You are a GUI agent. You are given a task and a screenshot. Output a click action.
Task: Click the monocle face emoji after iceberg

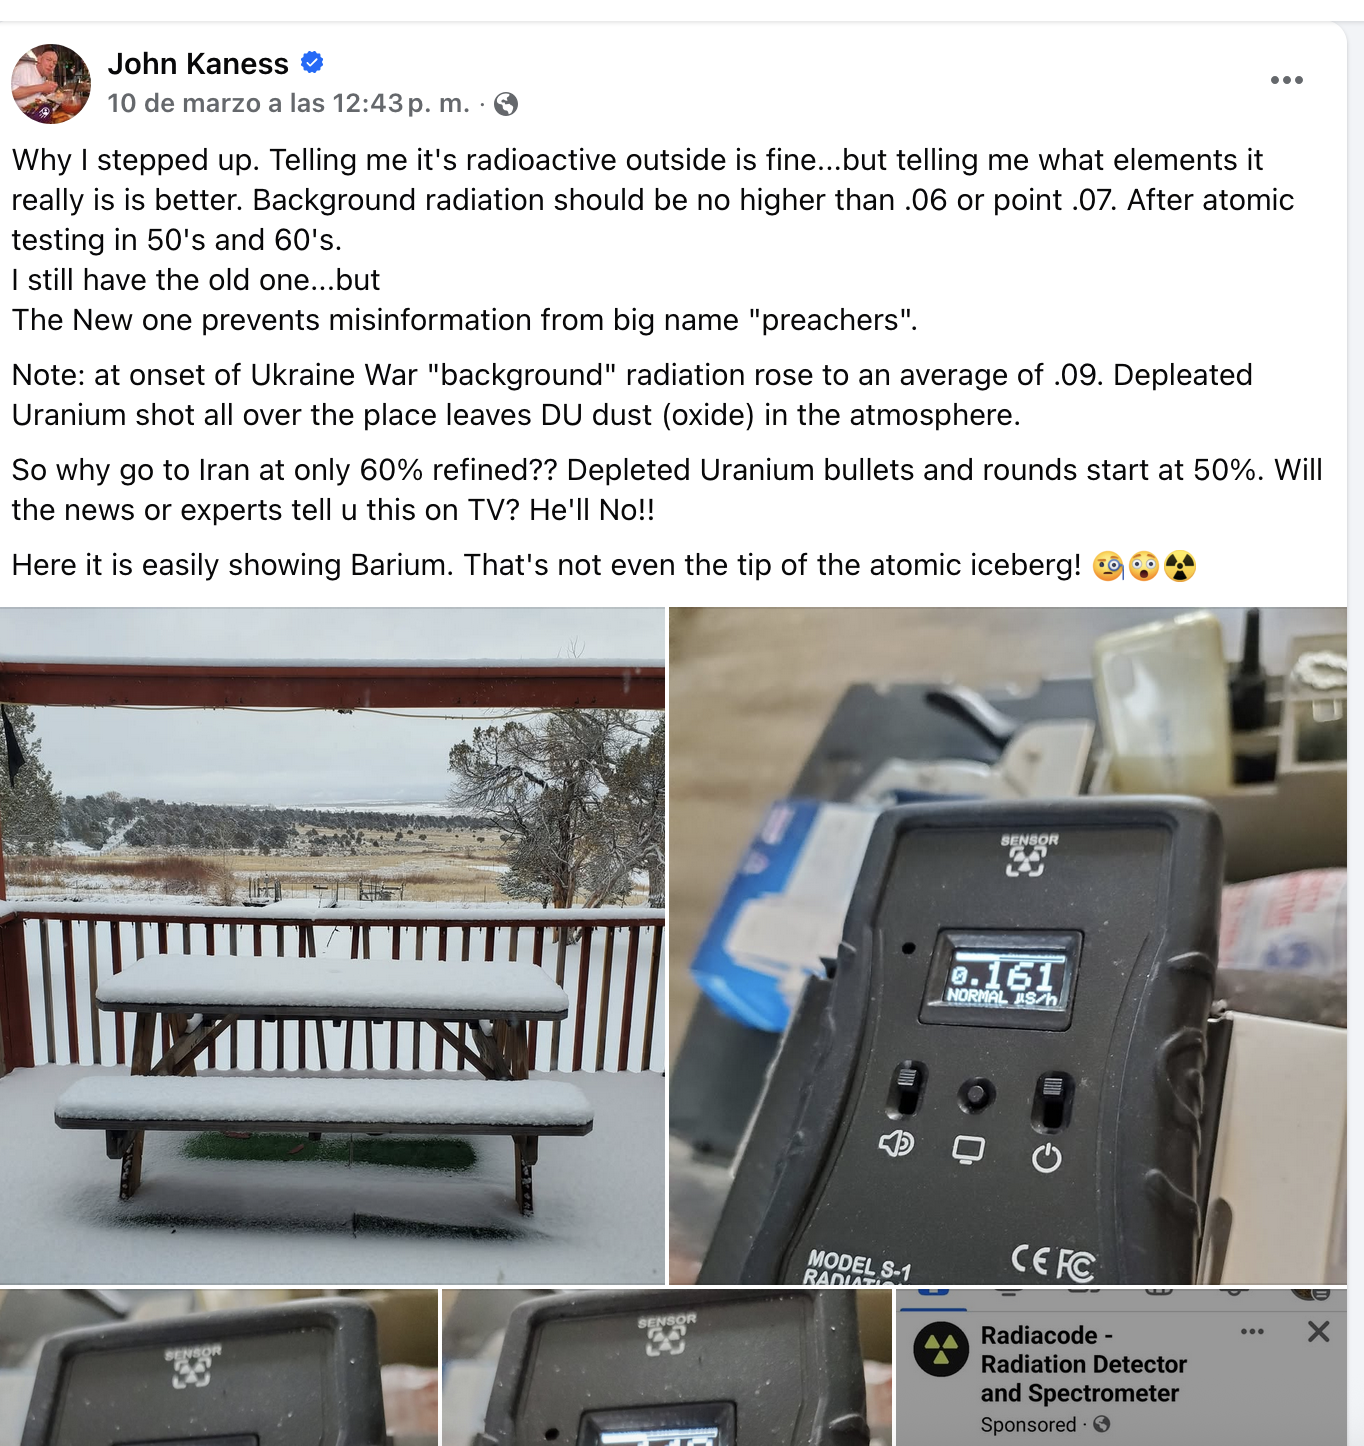[x=1108, y=566]
